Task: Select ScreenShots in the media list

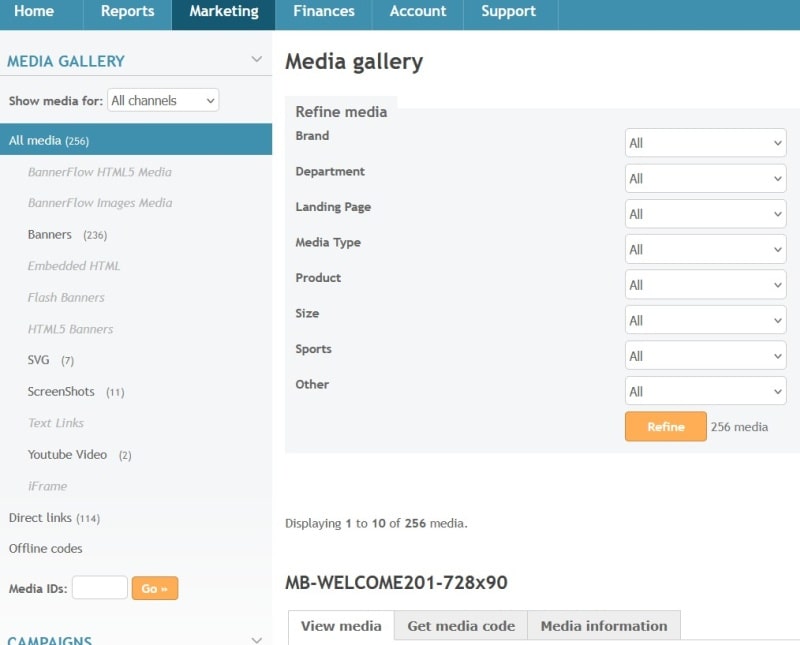Action: [x=61, y=392]
